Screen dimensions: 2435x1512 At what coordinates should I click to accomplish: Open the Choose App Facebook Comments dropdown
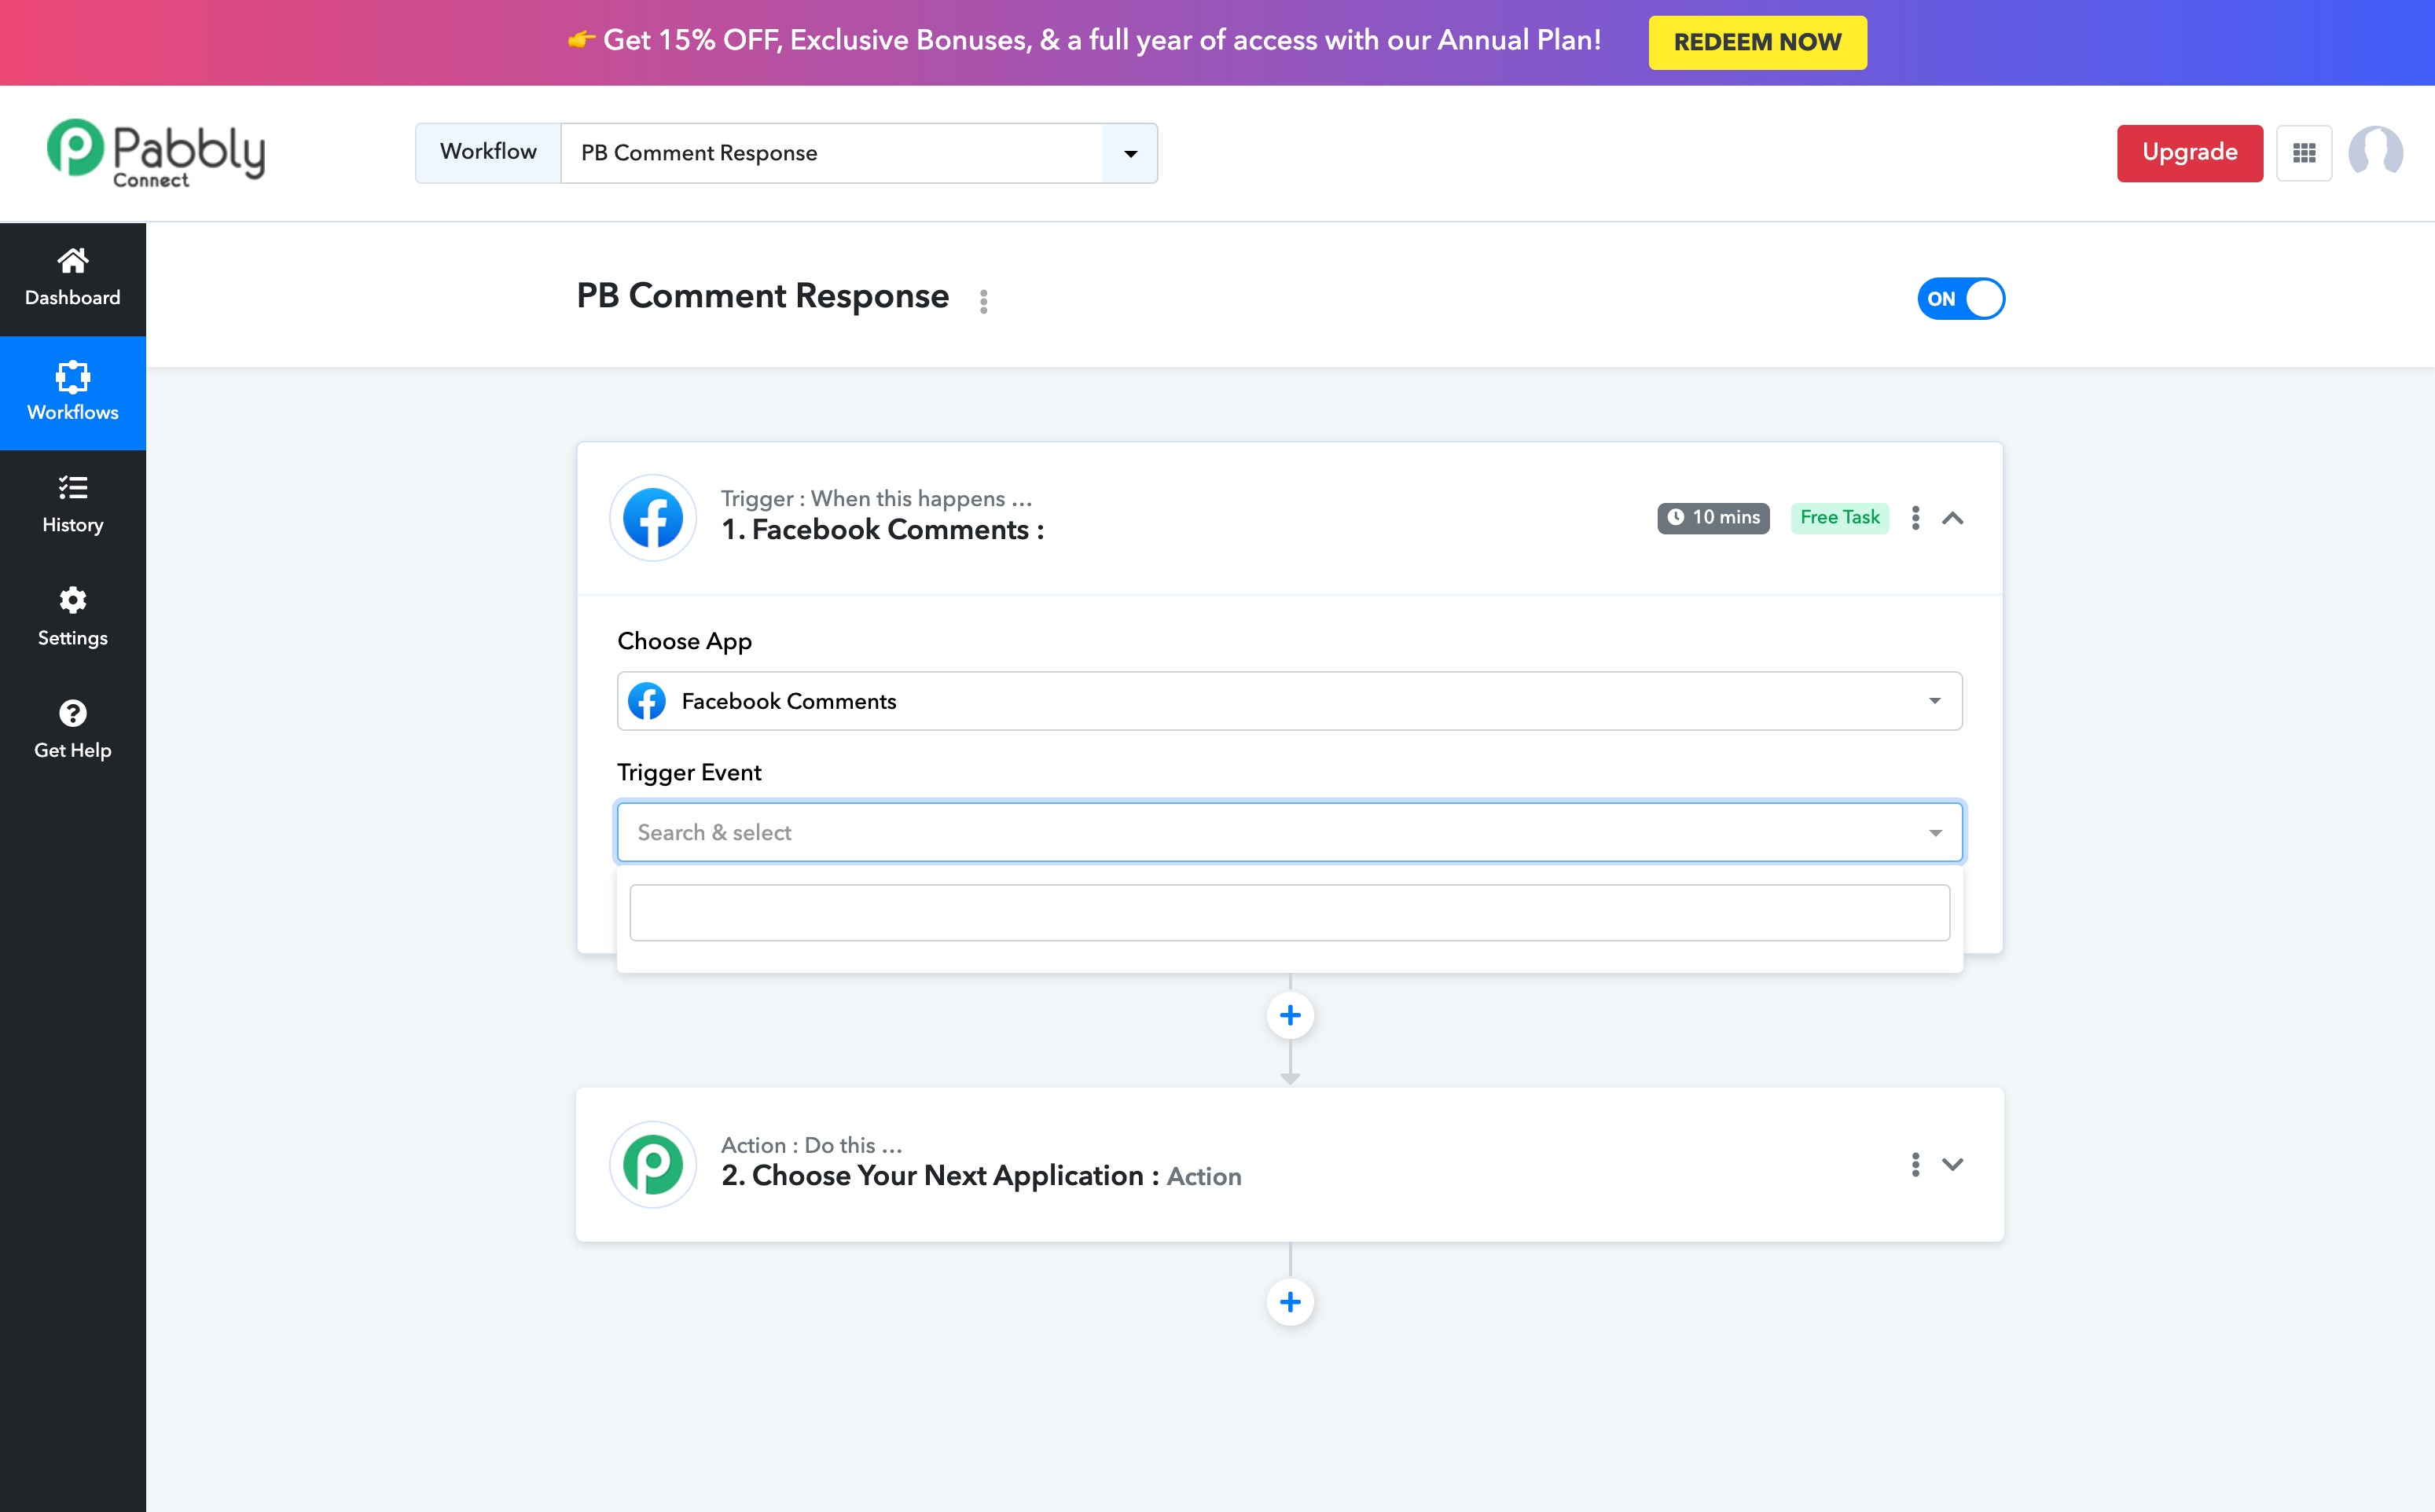(1290, 701)
